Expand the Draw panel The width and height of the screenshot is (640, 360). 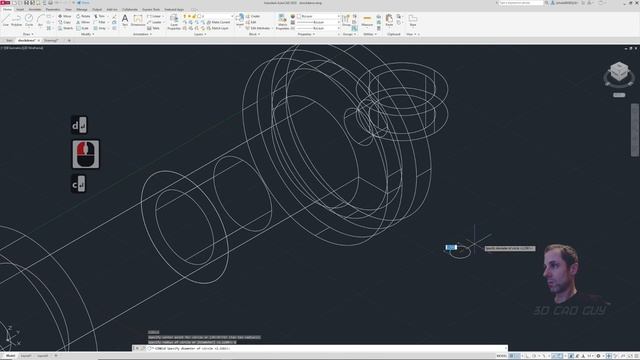coord(28,34)
